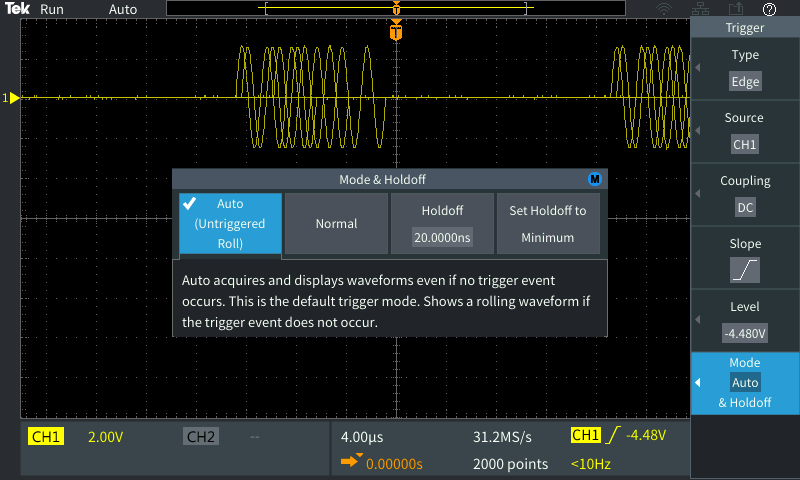800x480 pixels.
Task: Toggle the CH2 channel badge
Action: (x=201, y=437)
